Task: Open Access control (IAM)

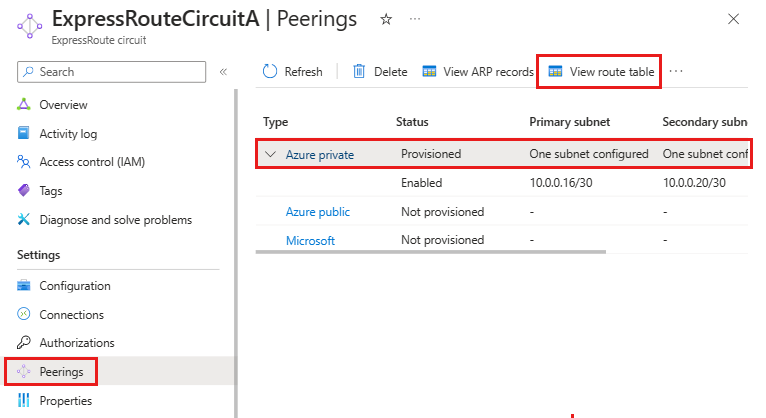Action: (90, 162)
